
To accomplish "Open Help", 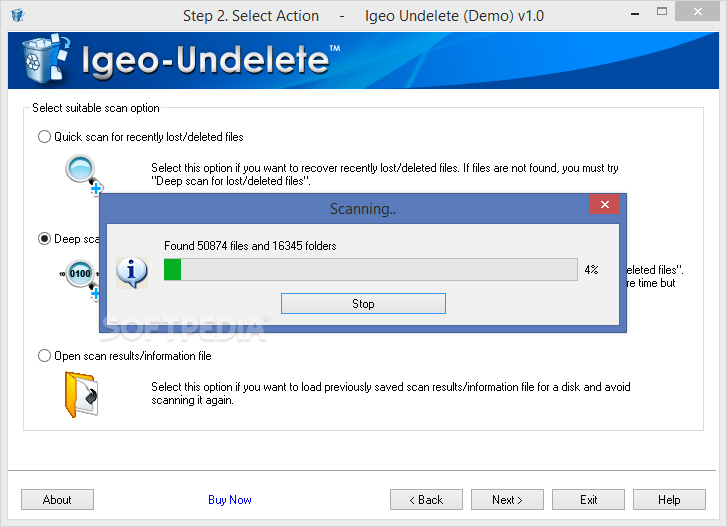I will [670, 500].
